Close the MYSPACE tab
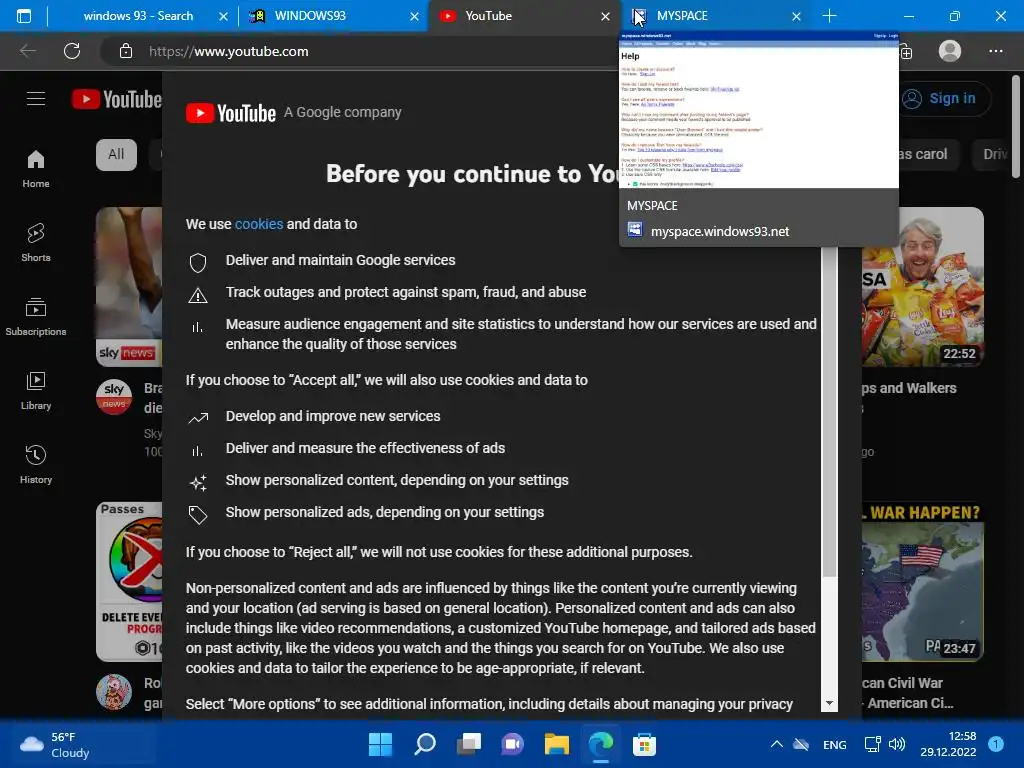Viewport: 1024px width, 768px height. (796, 16)
